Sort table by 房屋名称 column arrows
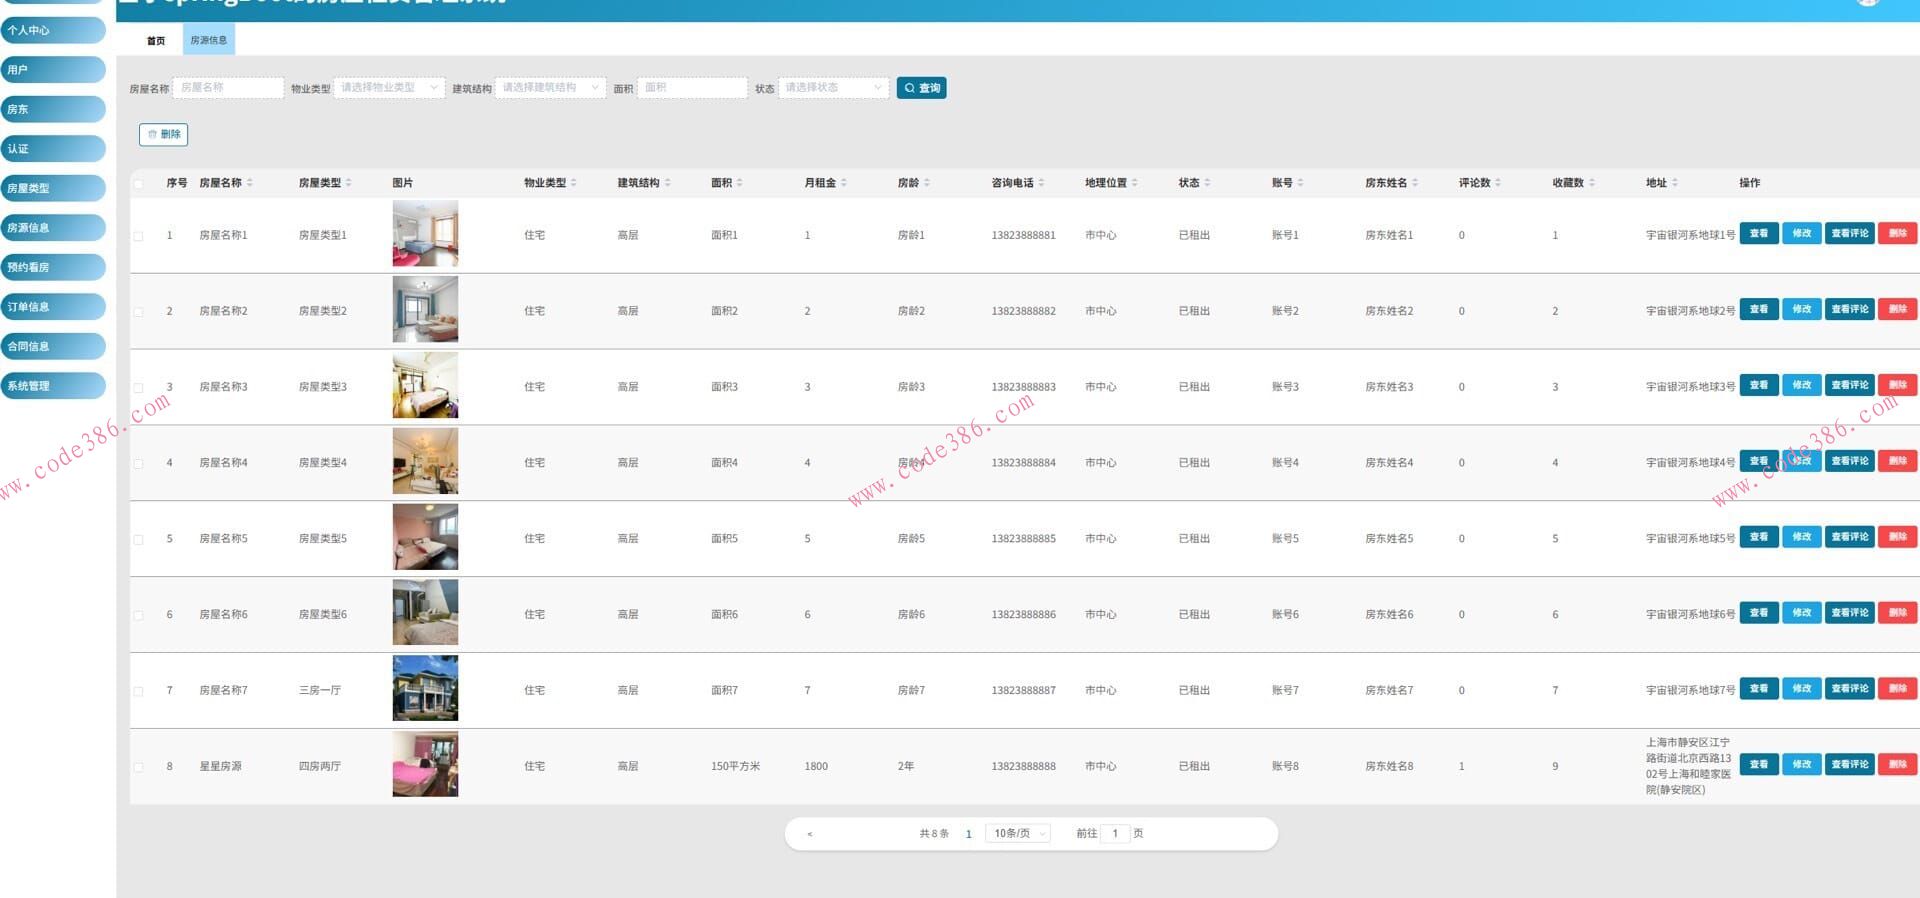Viewport: 1920px width, 898px height. point(250,183)
